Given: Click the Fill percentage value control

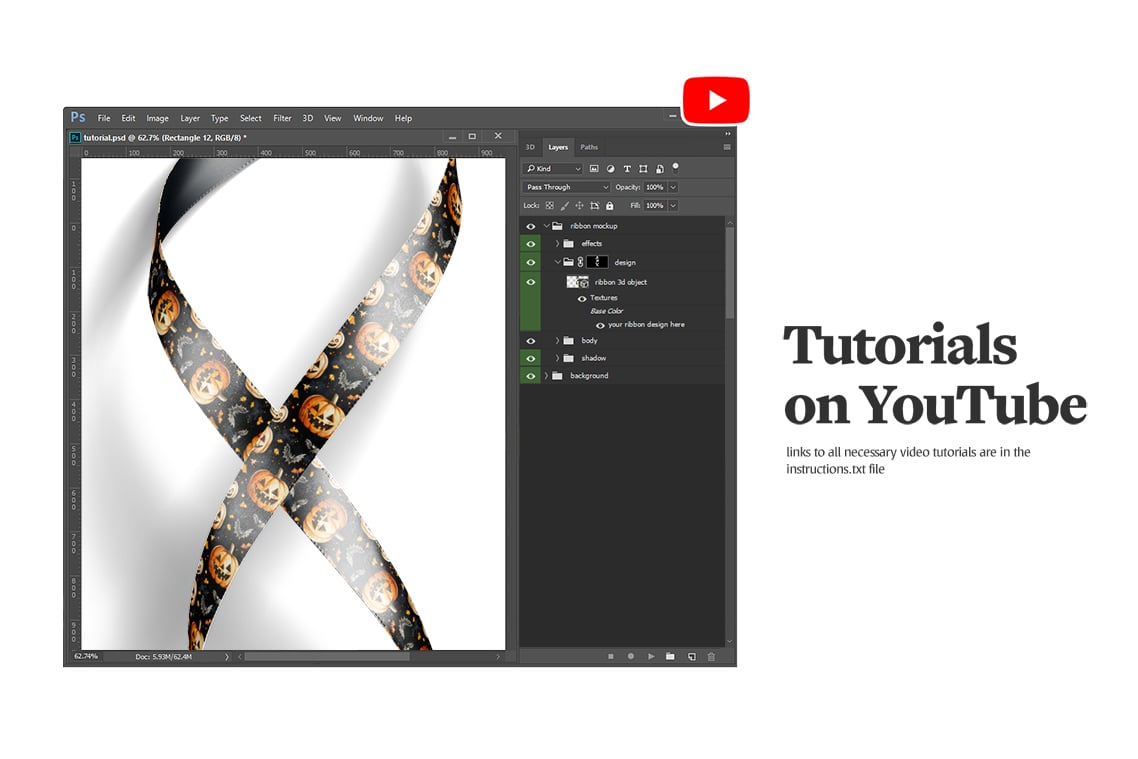Looking at the screenshot, I should (x=657, y=206).
